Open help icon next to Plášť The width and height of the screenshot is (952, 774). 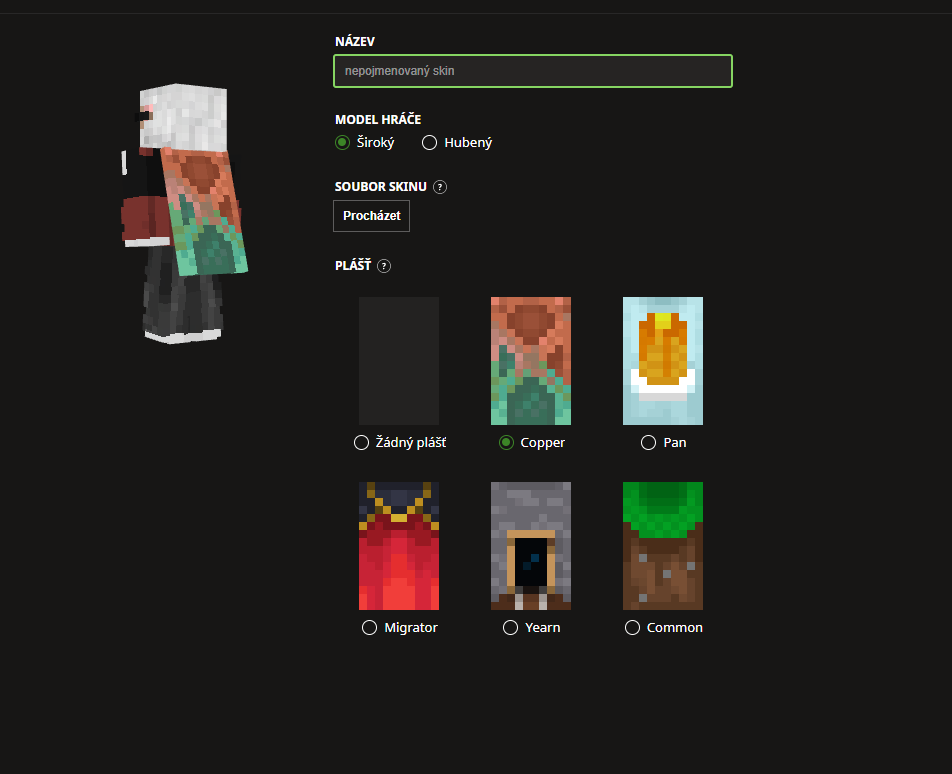click(384, 266)
